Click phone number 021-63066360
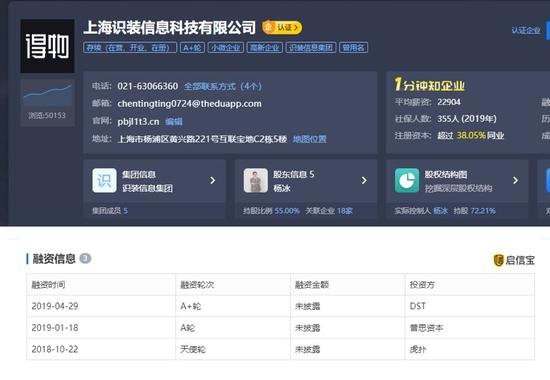 tap(148, 86)
